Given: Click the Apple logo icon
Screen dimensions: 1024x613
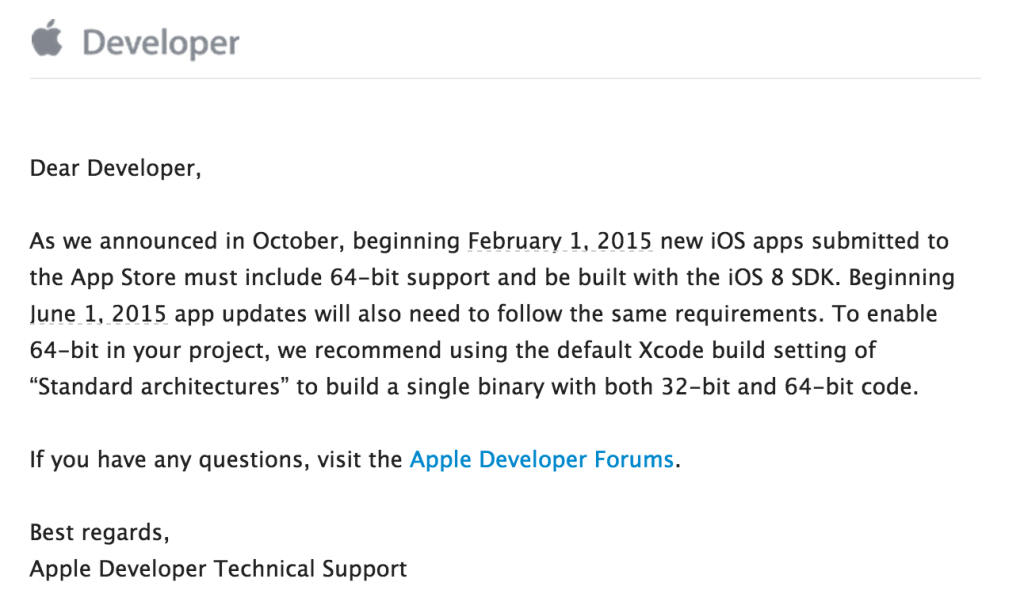Looking at the screenshot, I should pyautogui.click(x=46, y=38).
